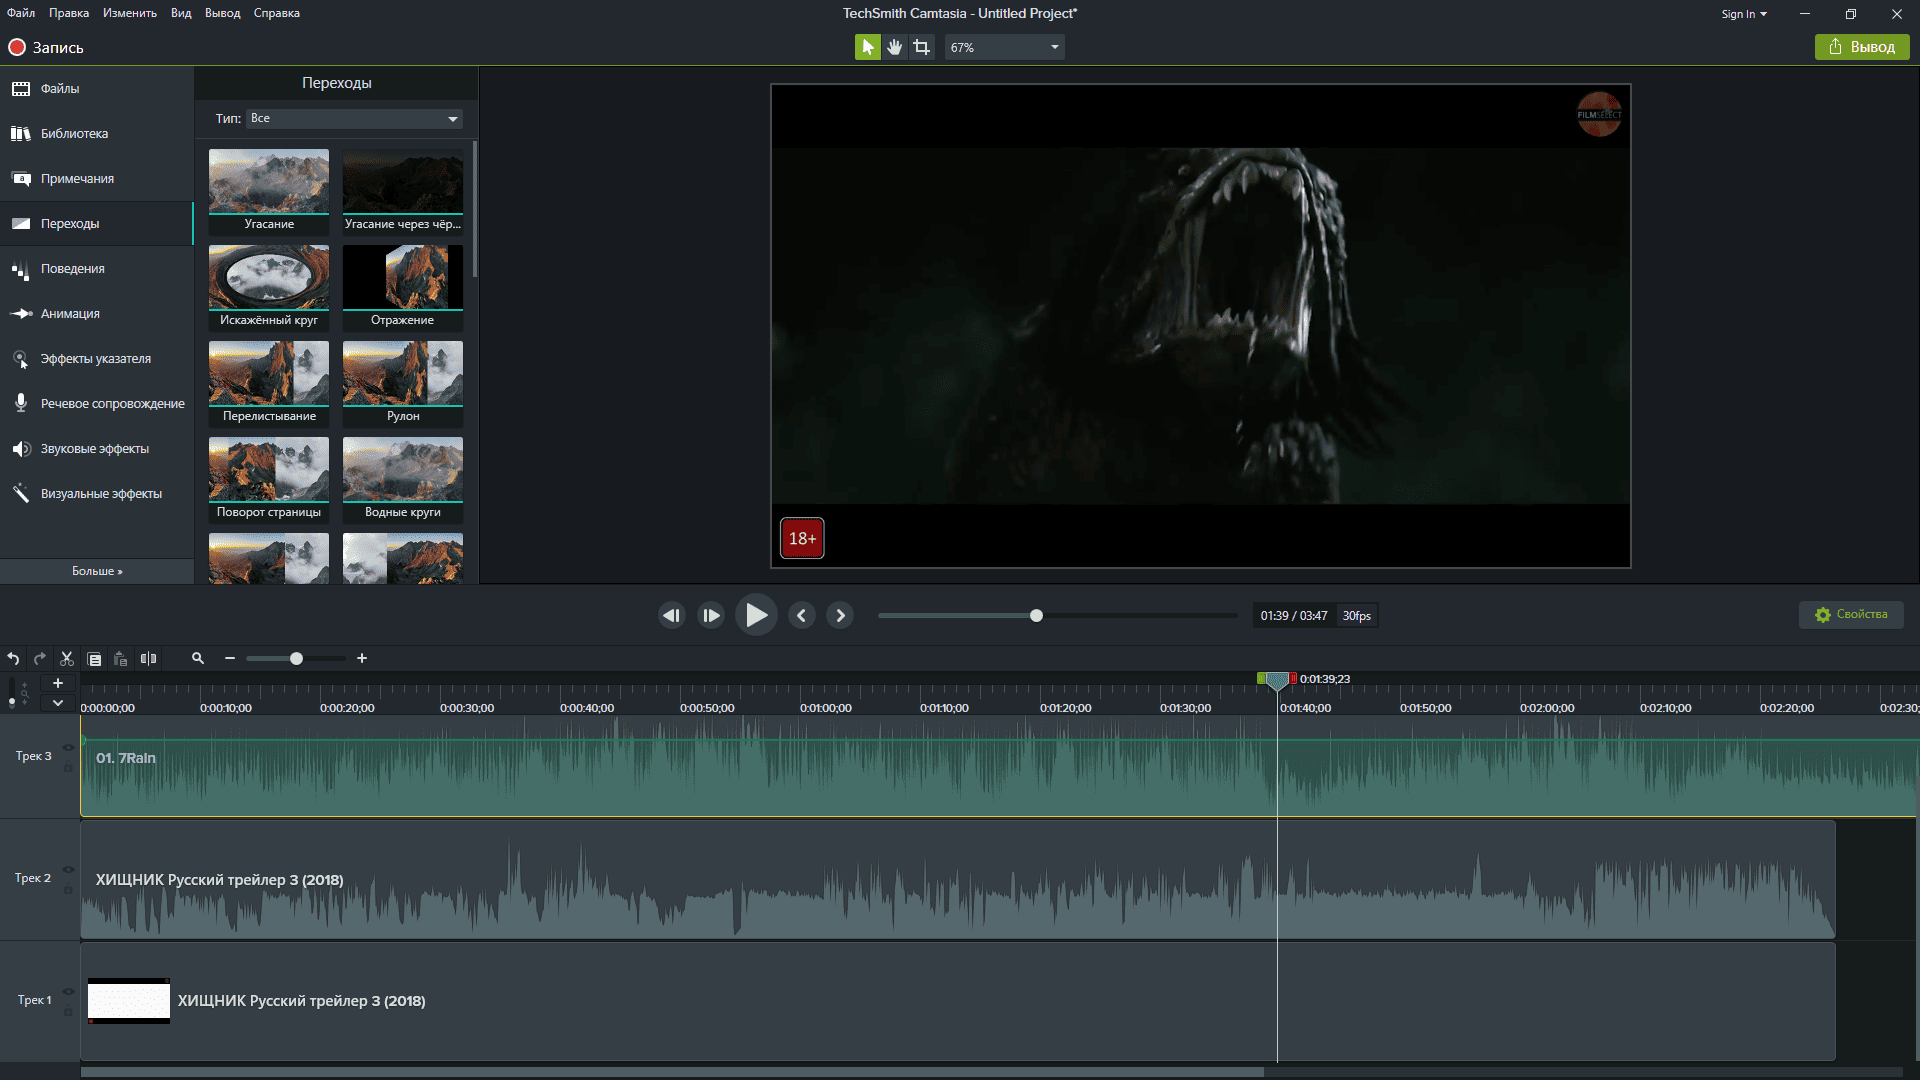Select the Переходы tab in sidebar
The width and height of the screenshot is (1920, 1080).
[x=97, y=223]
